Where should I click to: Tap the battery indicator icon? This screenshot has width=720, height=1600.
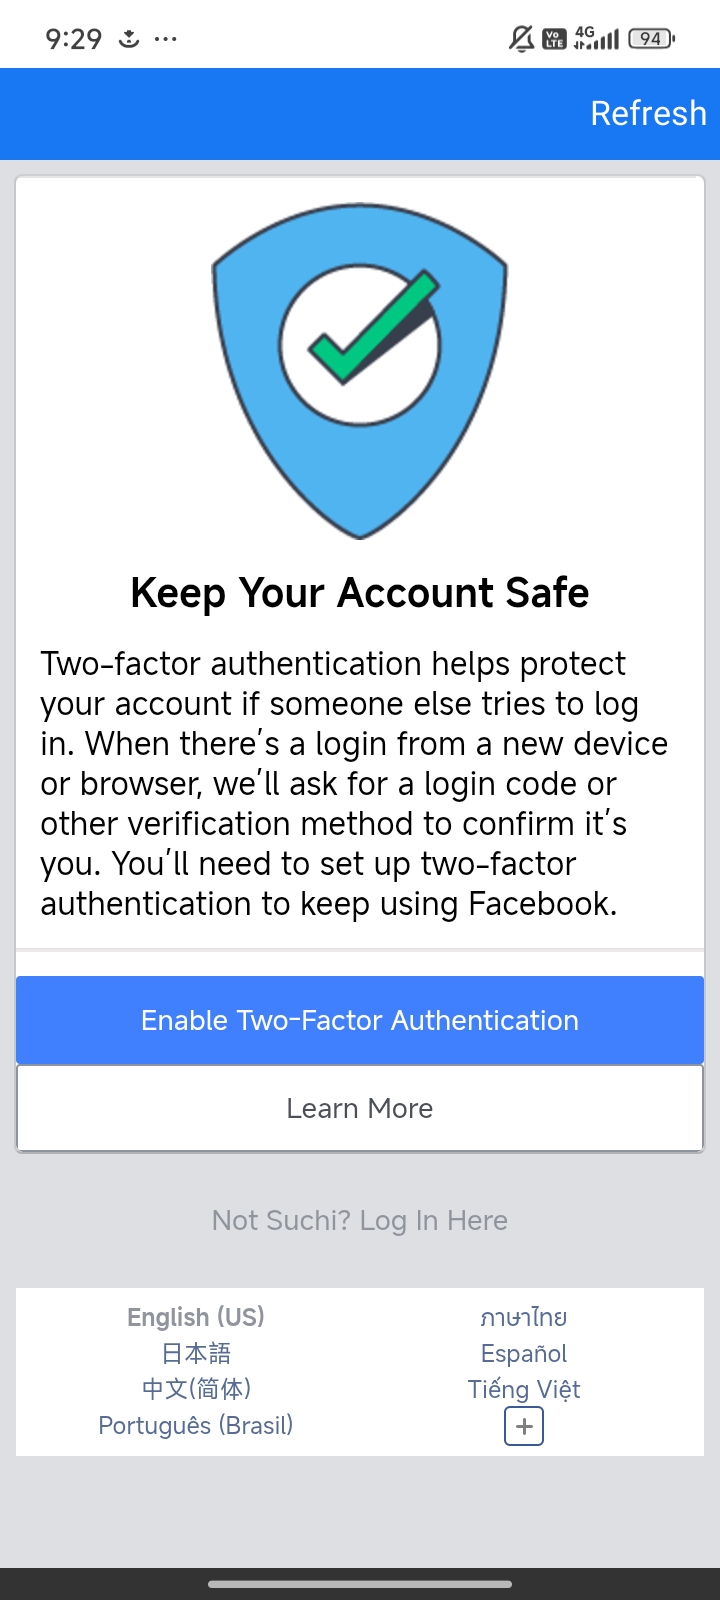point(652,39)
